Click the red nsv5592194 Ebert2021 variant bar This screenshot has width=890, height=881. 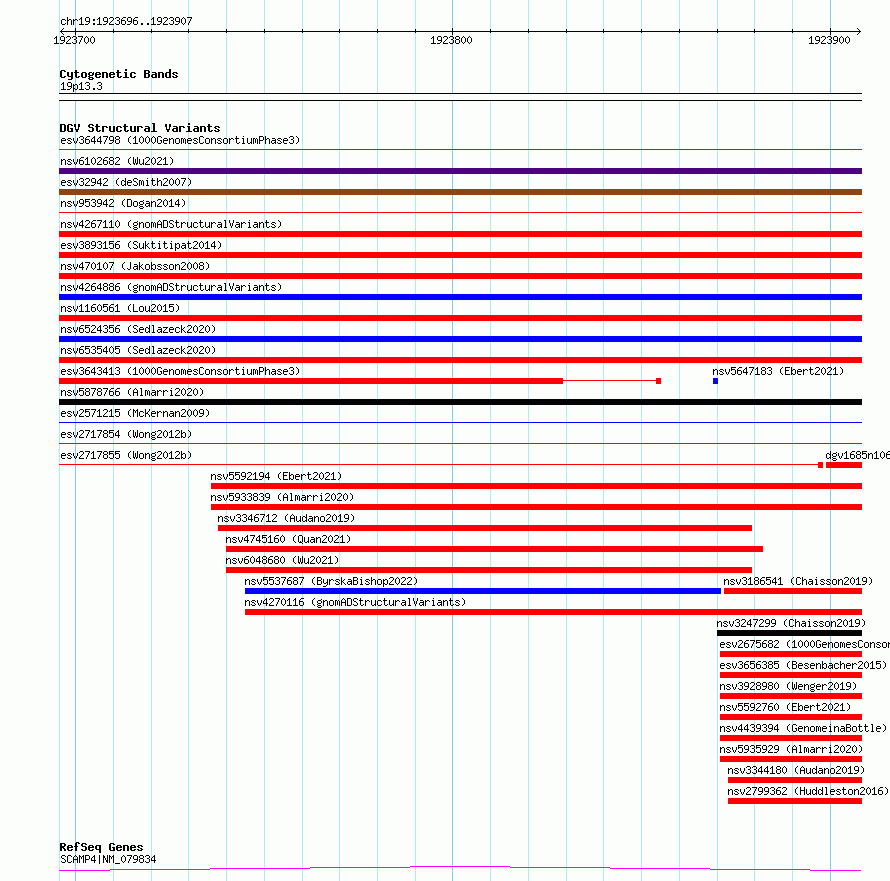coord(536,486)
